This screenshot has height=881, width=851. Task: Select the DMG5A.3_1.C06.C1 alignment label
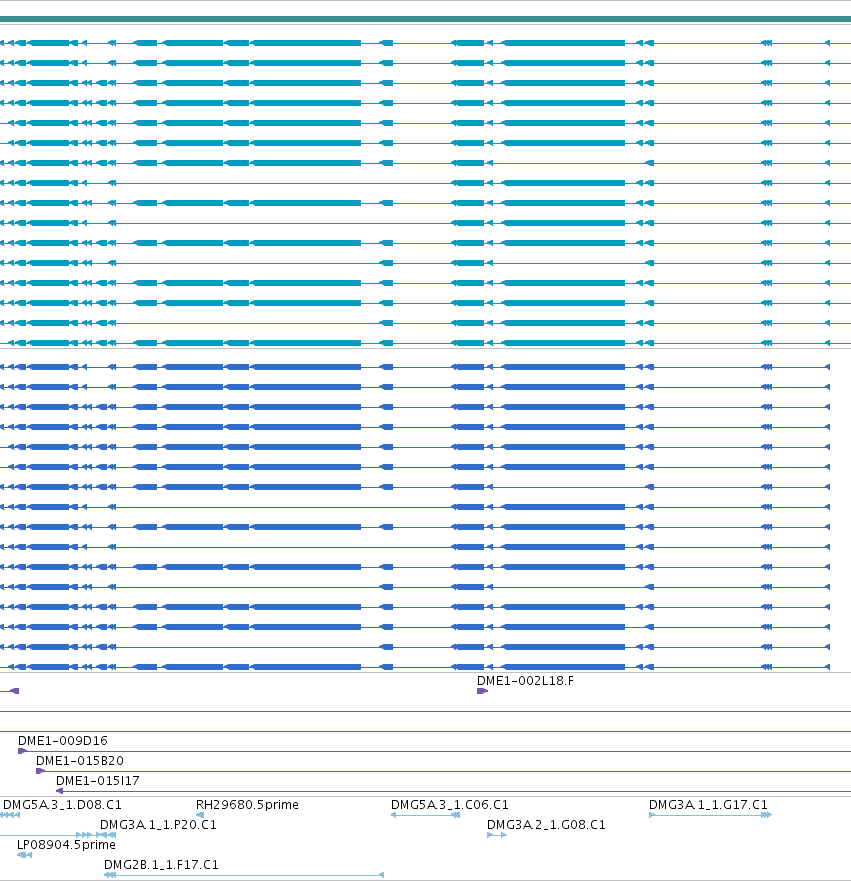[x=449, y=805]
